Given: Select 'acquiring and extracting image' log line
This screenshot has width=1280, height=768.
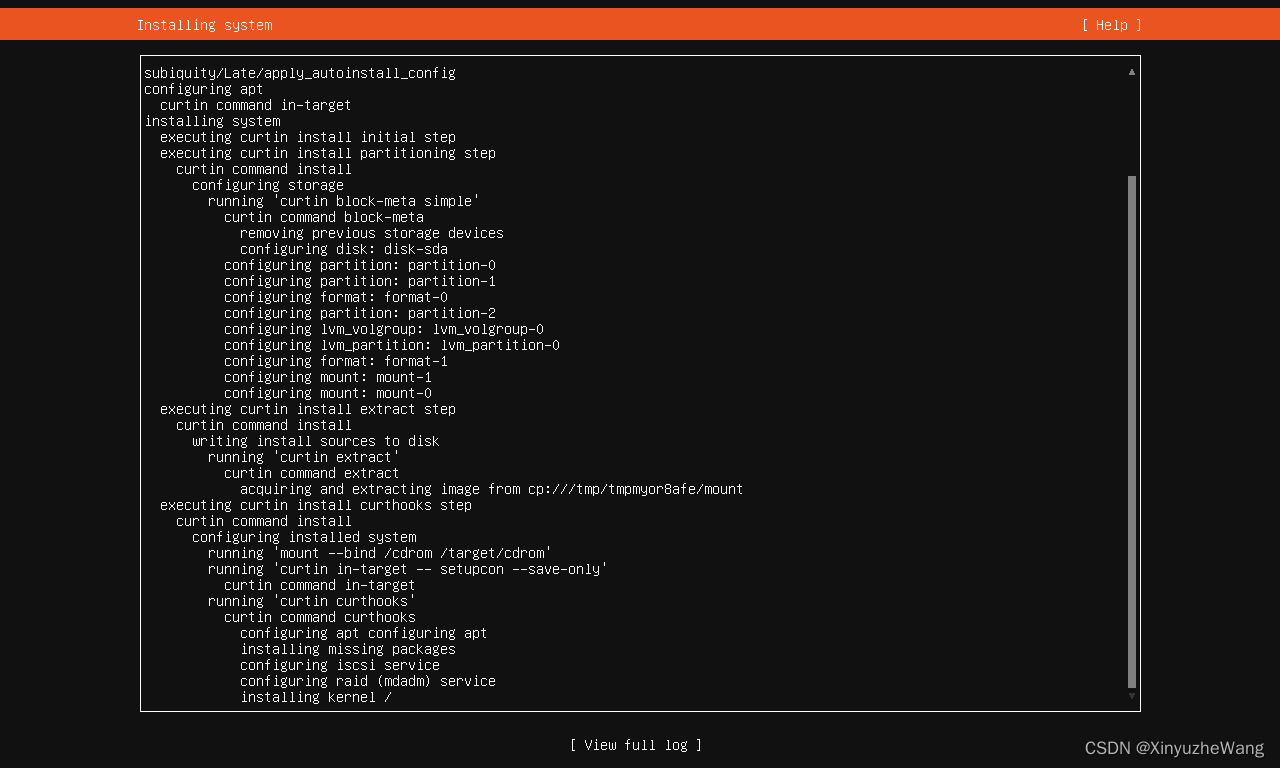Looking at the screenshot, I should click(492, 489).
